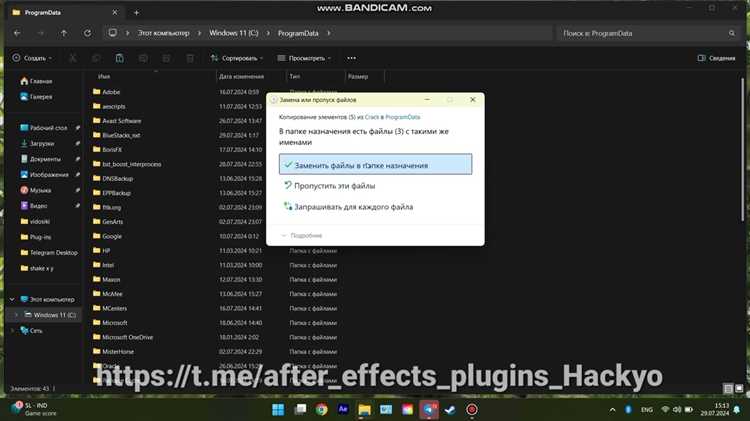The image size is (750, 421).
Task: Open the Сортировать sort dropdown
Action: [237, 58]
